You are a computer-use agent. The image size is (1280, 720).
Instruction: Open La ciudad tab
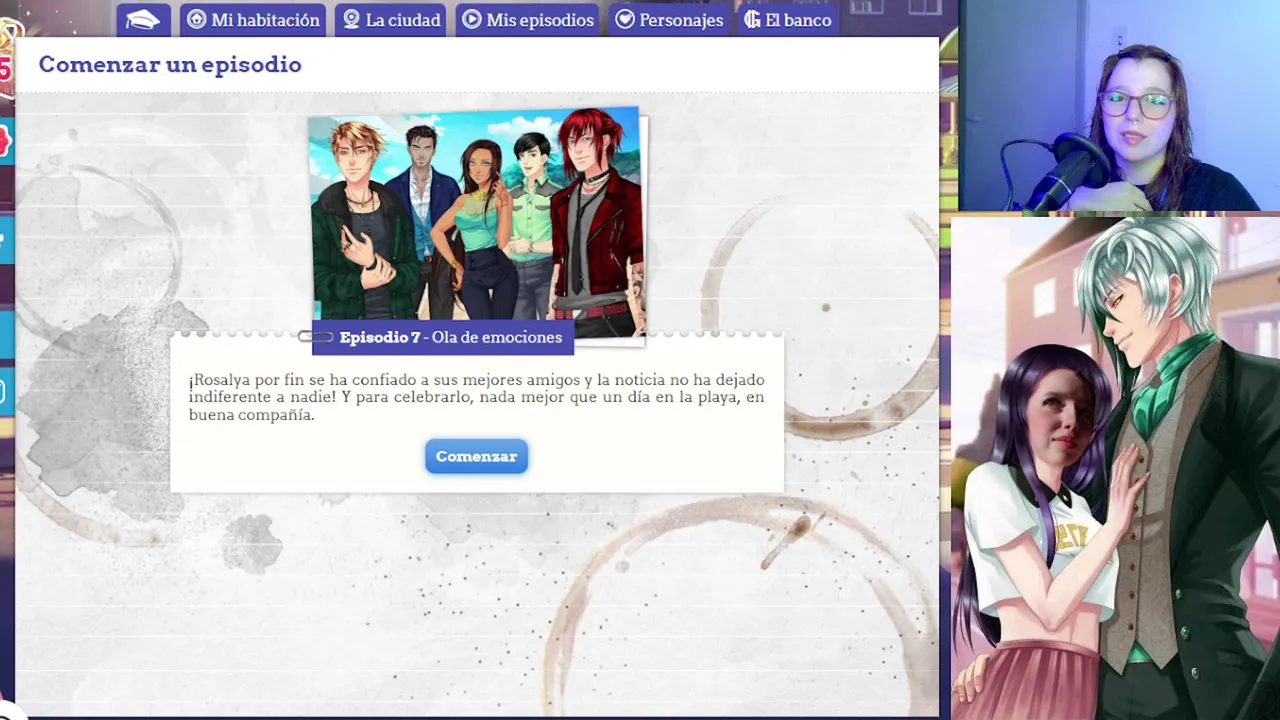391,20
